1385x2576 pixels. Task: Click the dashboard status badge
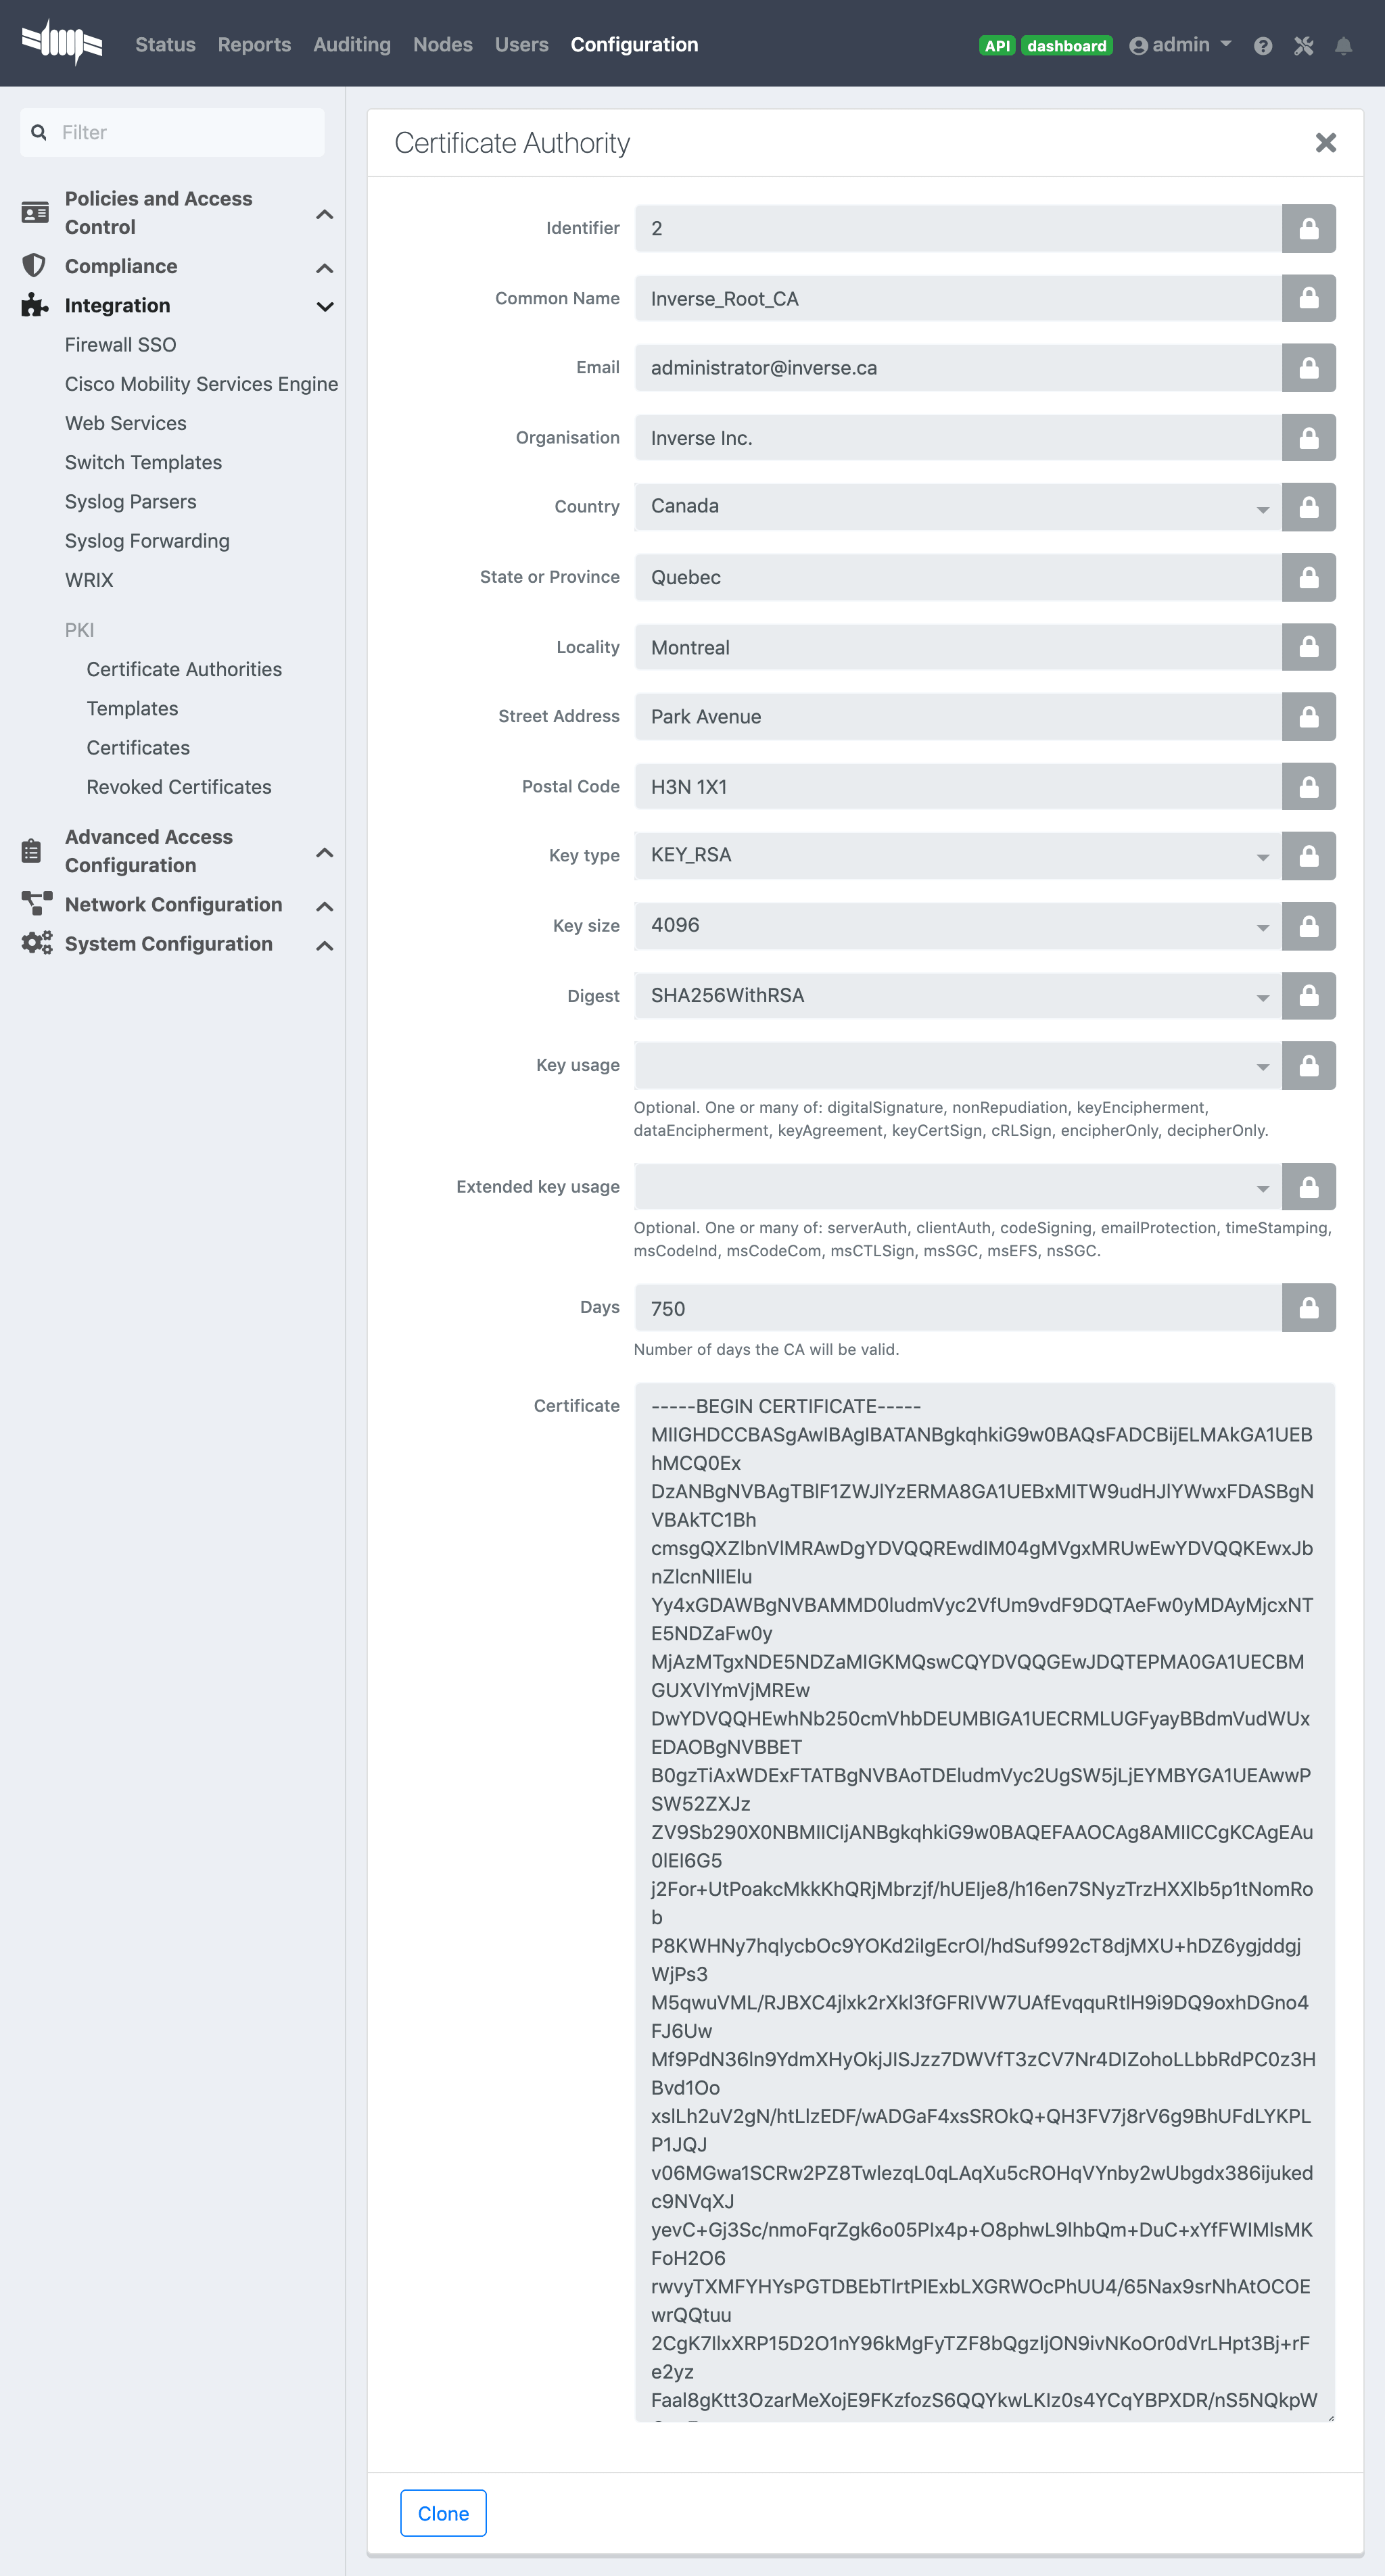(1066, 46)
